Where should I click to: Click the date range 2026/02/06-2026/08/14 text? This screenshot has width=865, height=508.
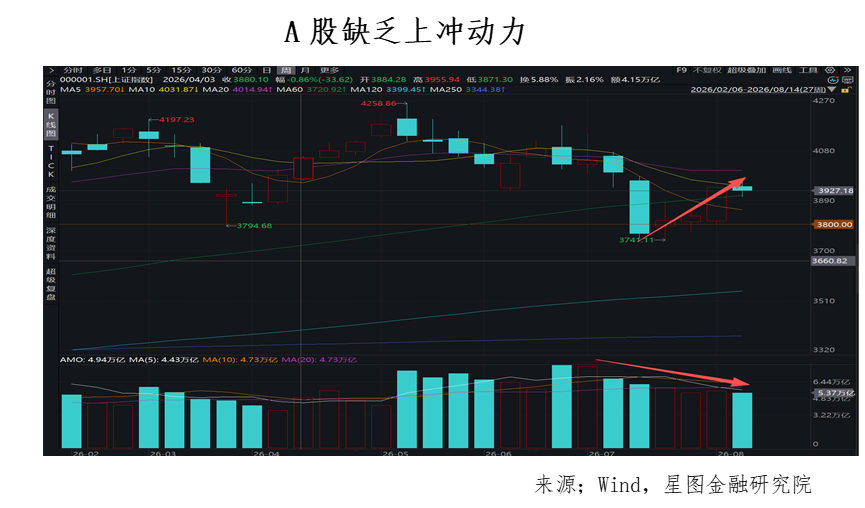click(758, 89)
